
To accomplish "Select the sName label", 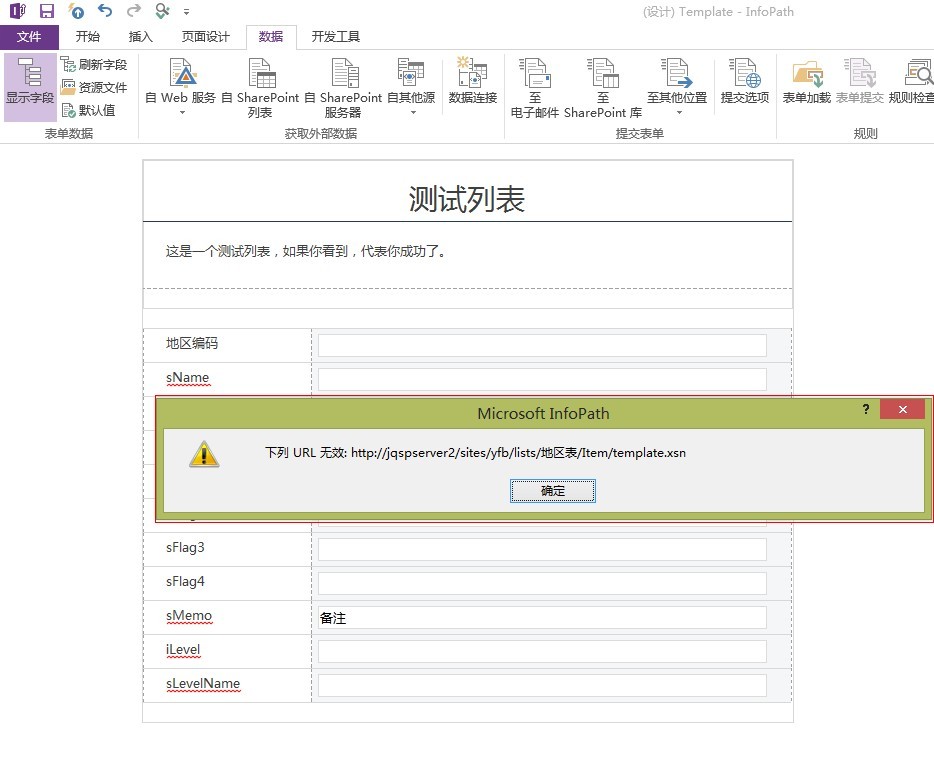I will coord(188,378).
